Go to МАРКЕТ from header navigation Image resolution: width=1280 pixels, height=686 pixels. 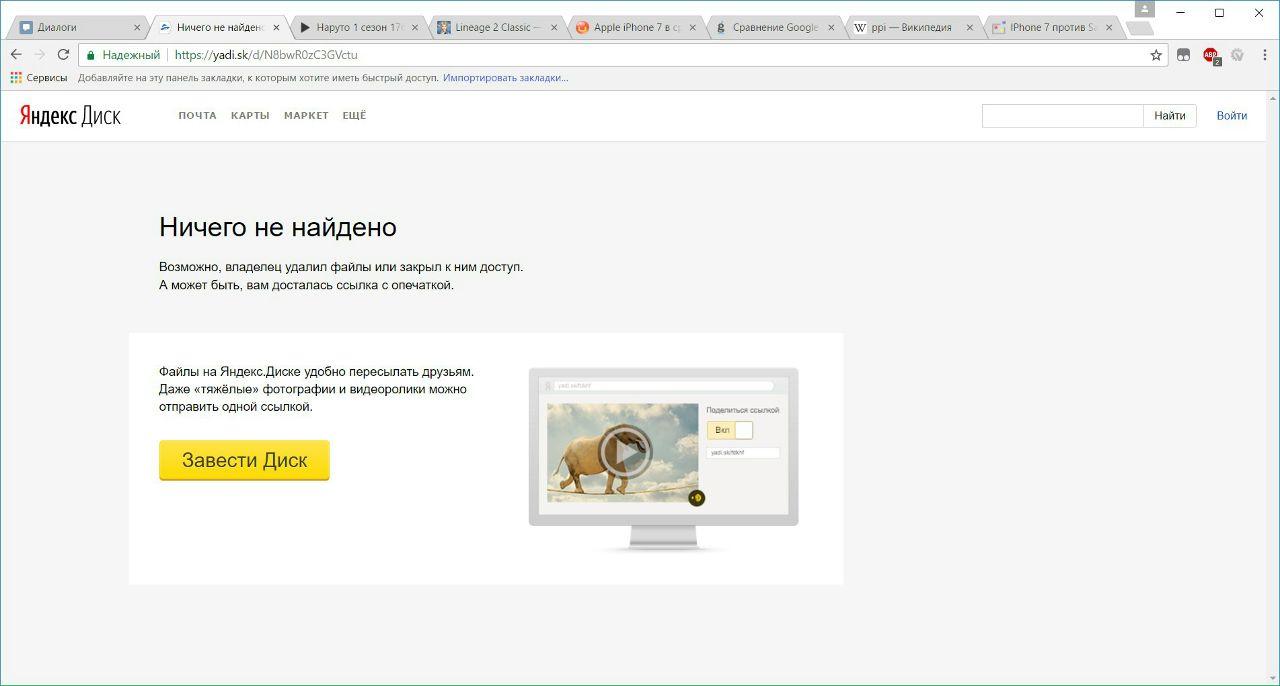(306, 116)
